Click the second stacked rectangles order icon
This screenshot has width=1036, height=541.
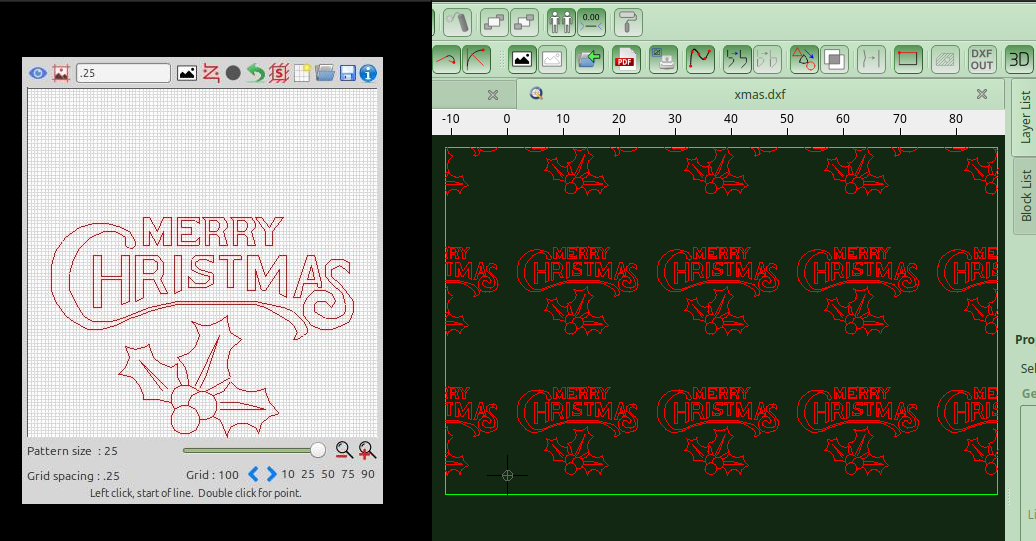[525, 22]
